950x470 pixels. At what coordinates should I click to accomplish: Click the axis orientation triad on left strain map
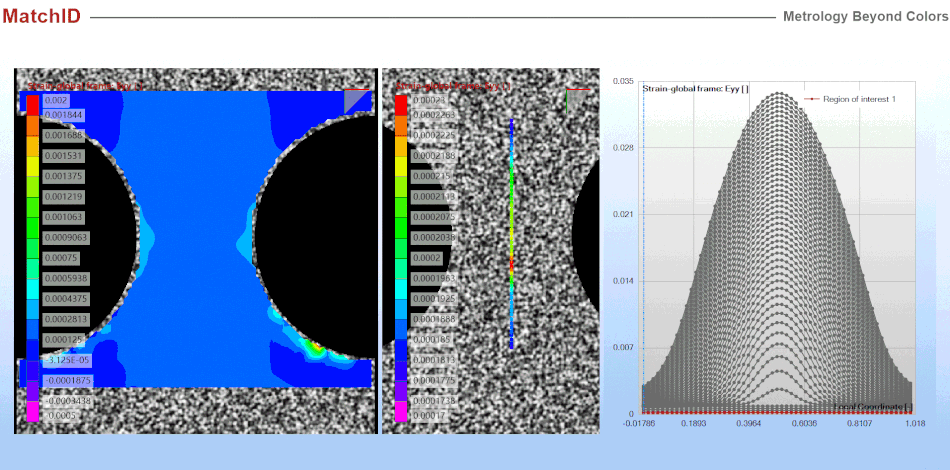pos(357,101)
